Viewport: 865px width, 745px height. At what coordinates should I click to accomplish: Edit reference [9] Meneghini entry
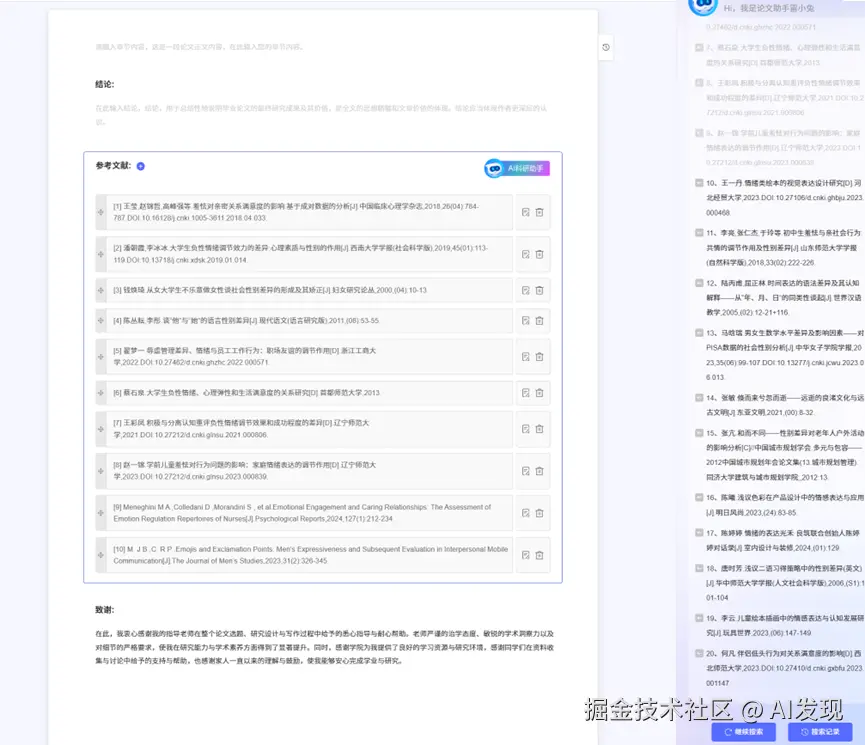(526, 513)
